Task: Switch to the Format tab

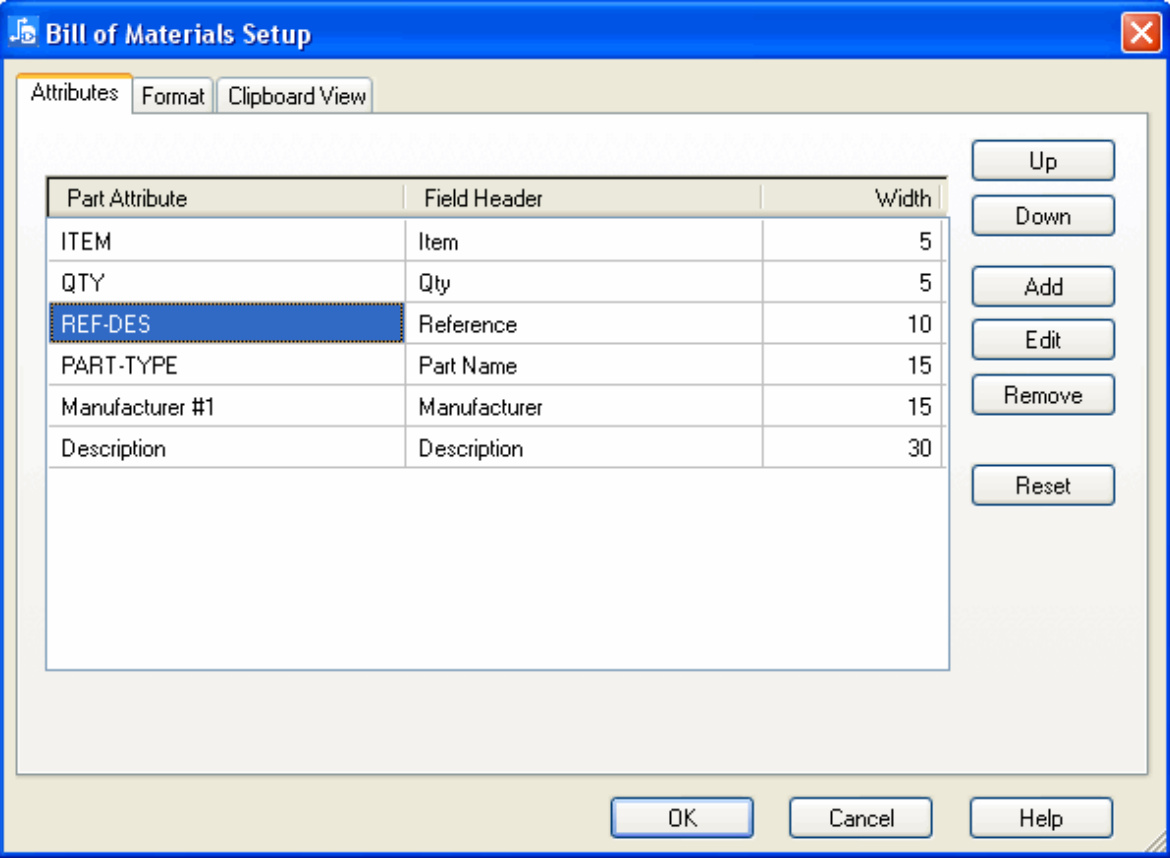Action: [173, 96]
